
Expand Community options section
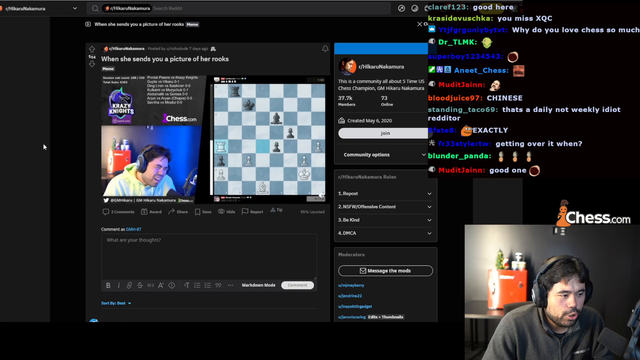coord(384,155)
